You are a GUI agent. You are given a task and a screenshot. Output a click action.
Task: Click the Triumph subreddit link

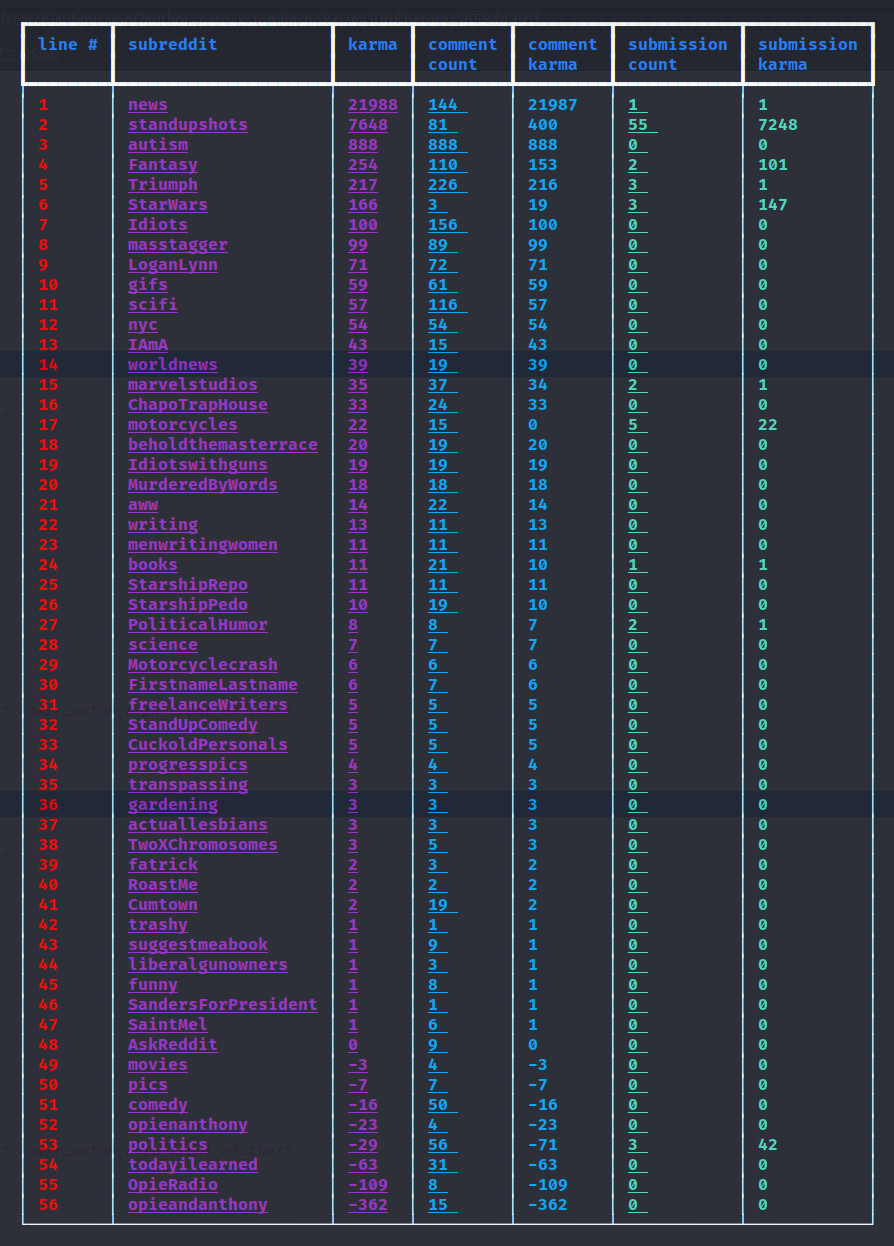(163, 185)
